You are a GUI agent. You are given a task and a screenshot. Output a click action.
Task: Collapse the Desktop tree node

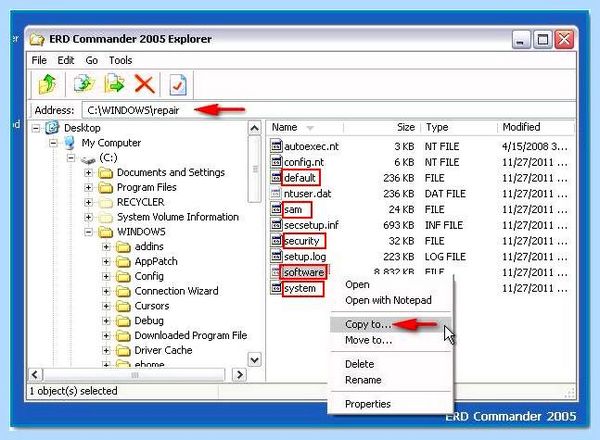click(36, 128)
